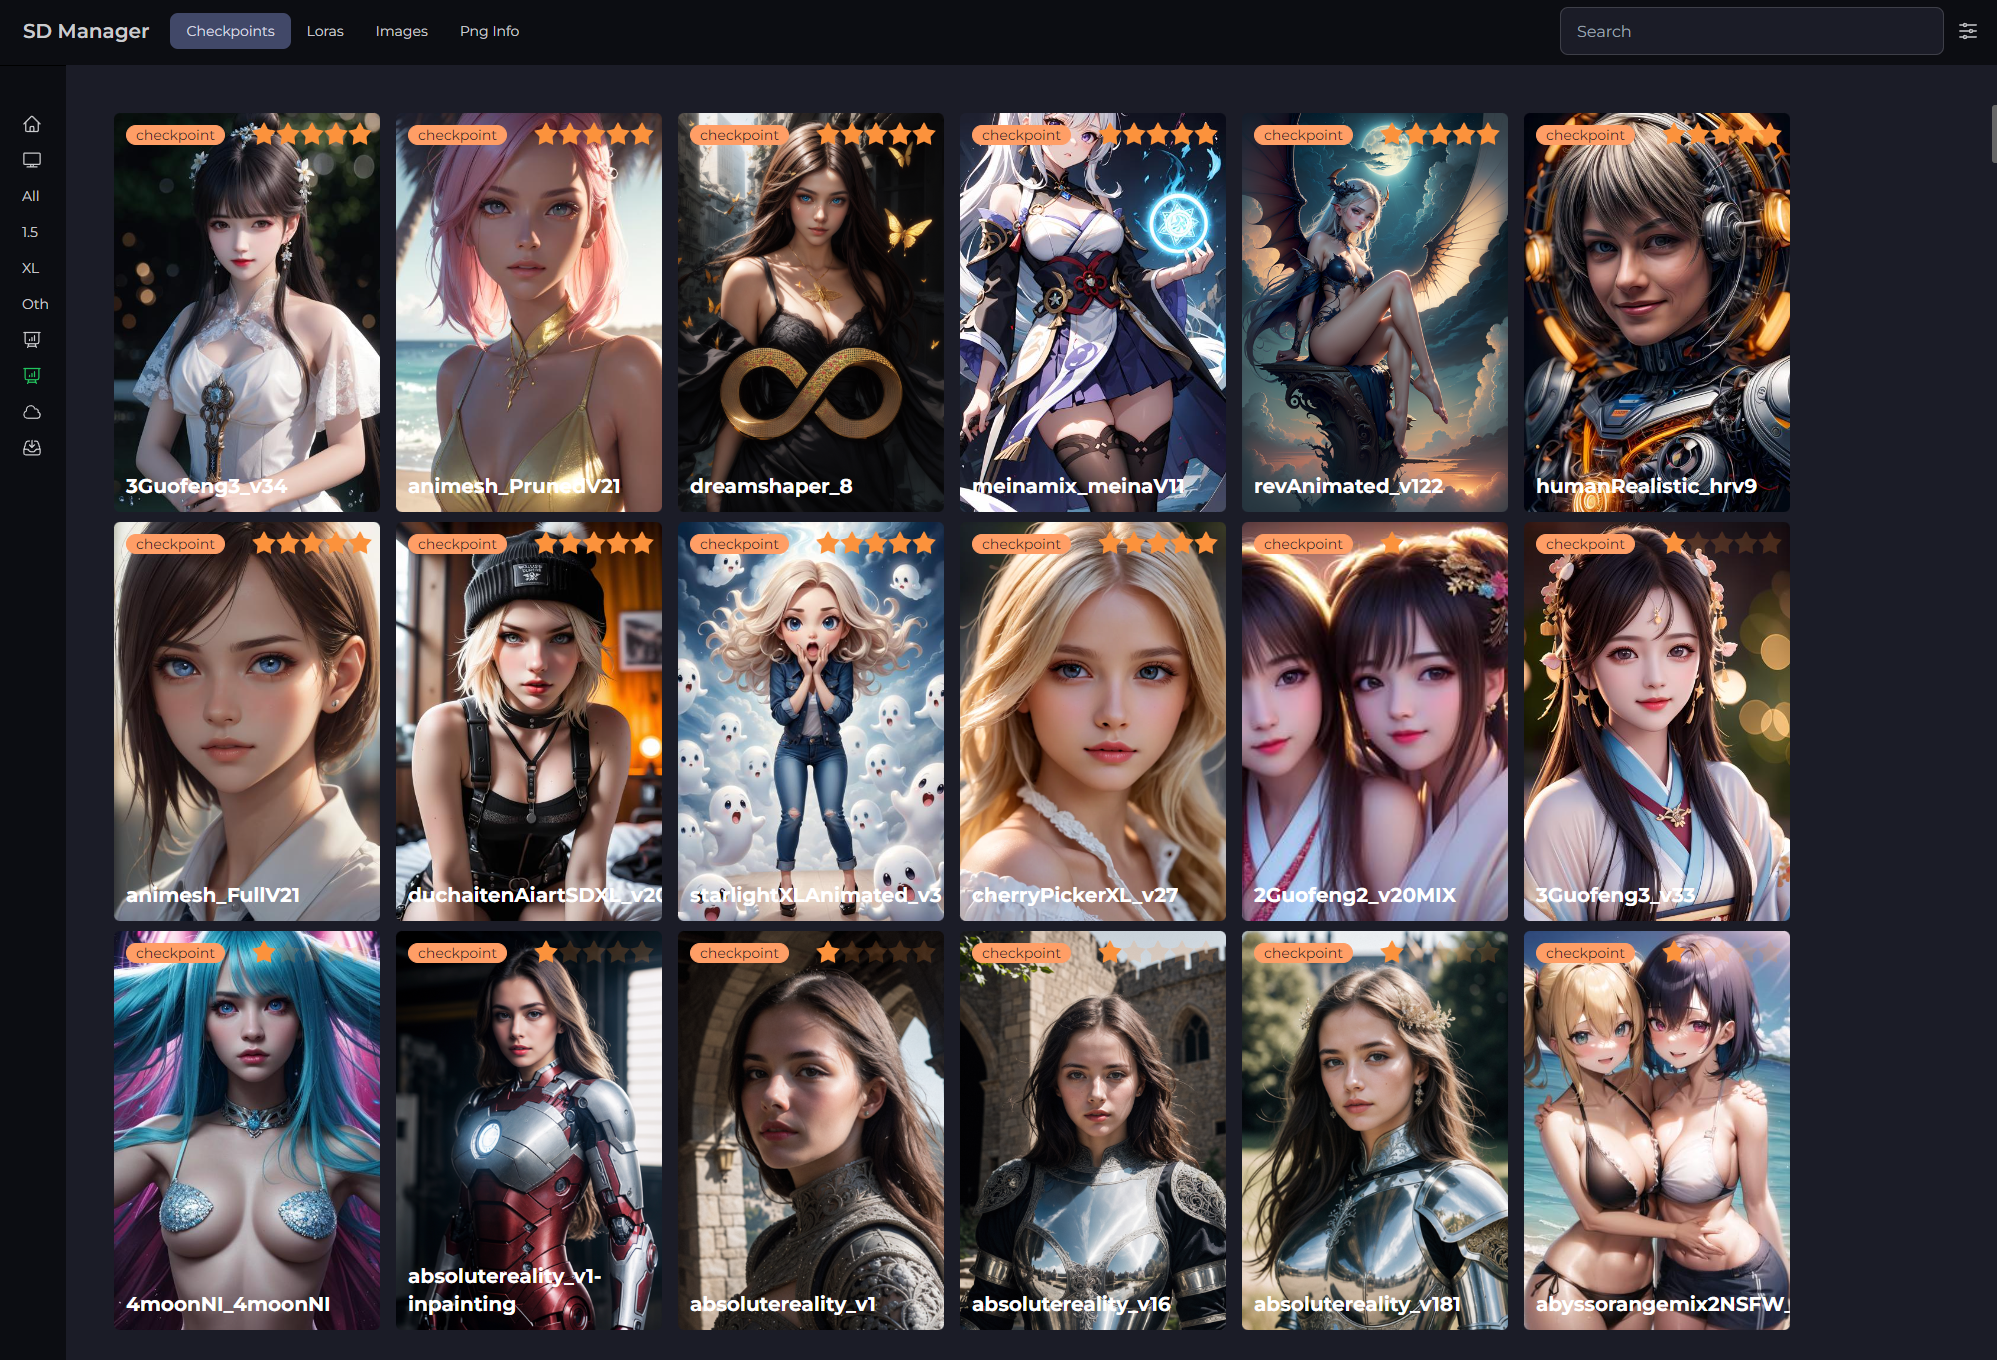Open the Images tab
The width and height of the screenshot is (1997, 1360).
pos(401,31)
